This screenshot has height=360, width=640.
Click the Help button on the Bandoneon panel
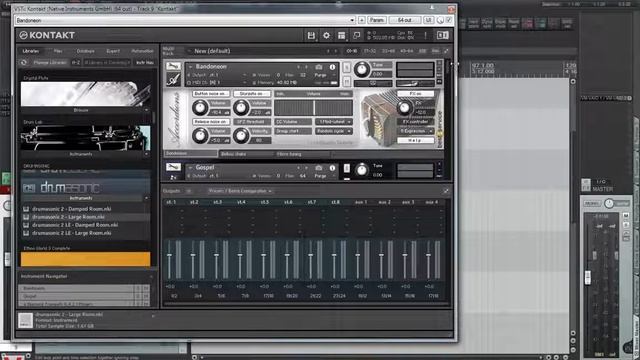coord(416,140)
